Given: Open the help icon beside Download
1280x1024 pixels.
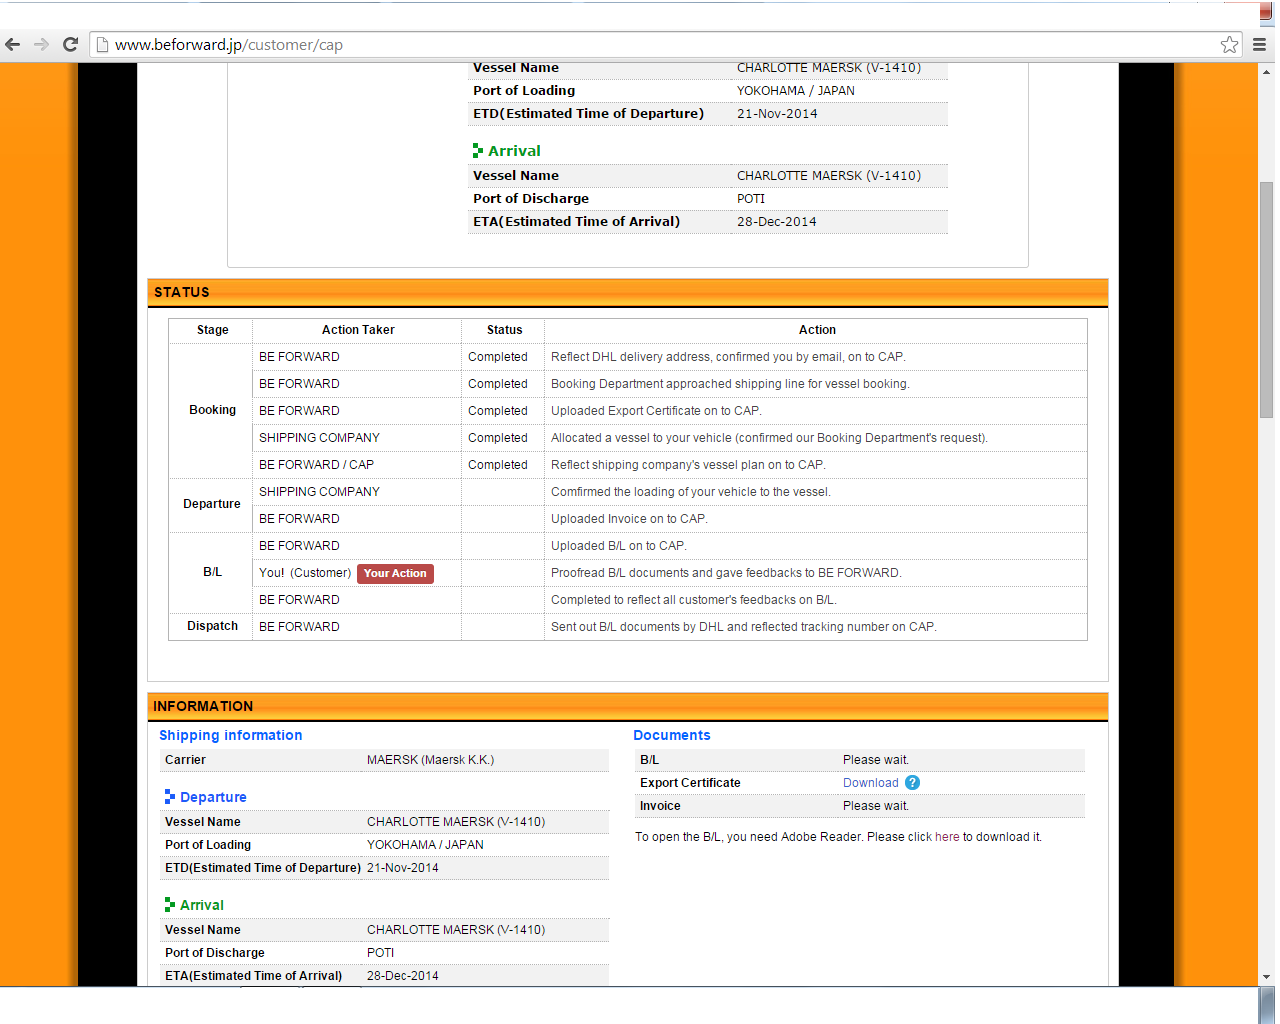Looking at the screenshot, I should [912, 783].
